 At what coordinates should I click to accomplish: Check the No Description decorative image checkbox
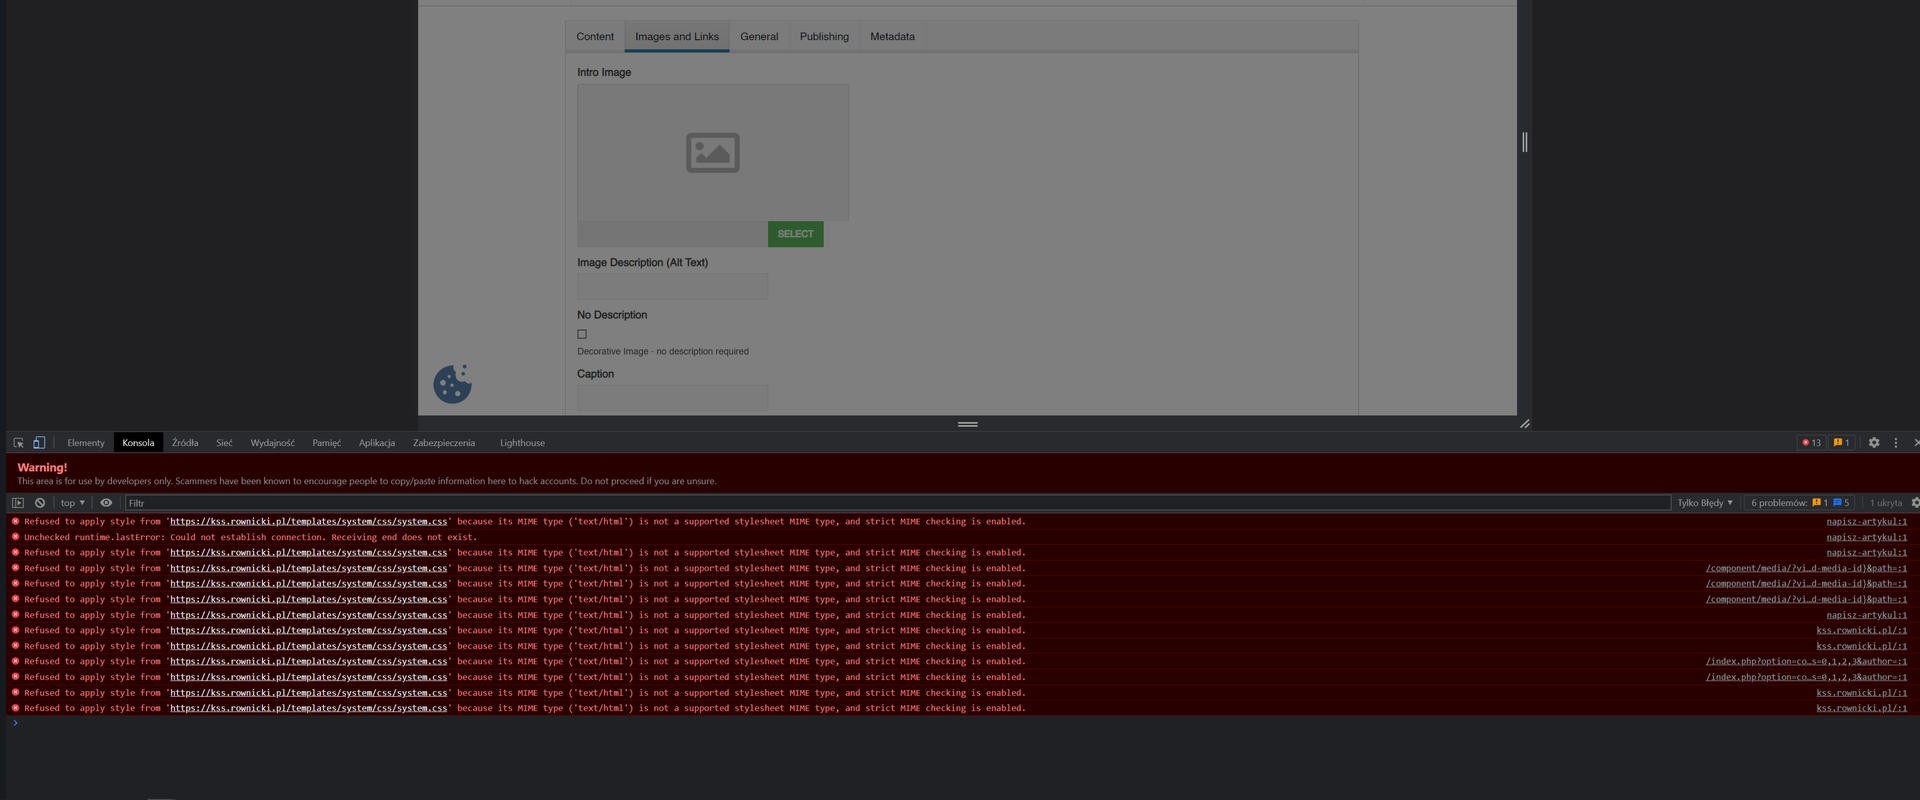[582, 334]
